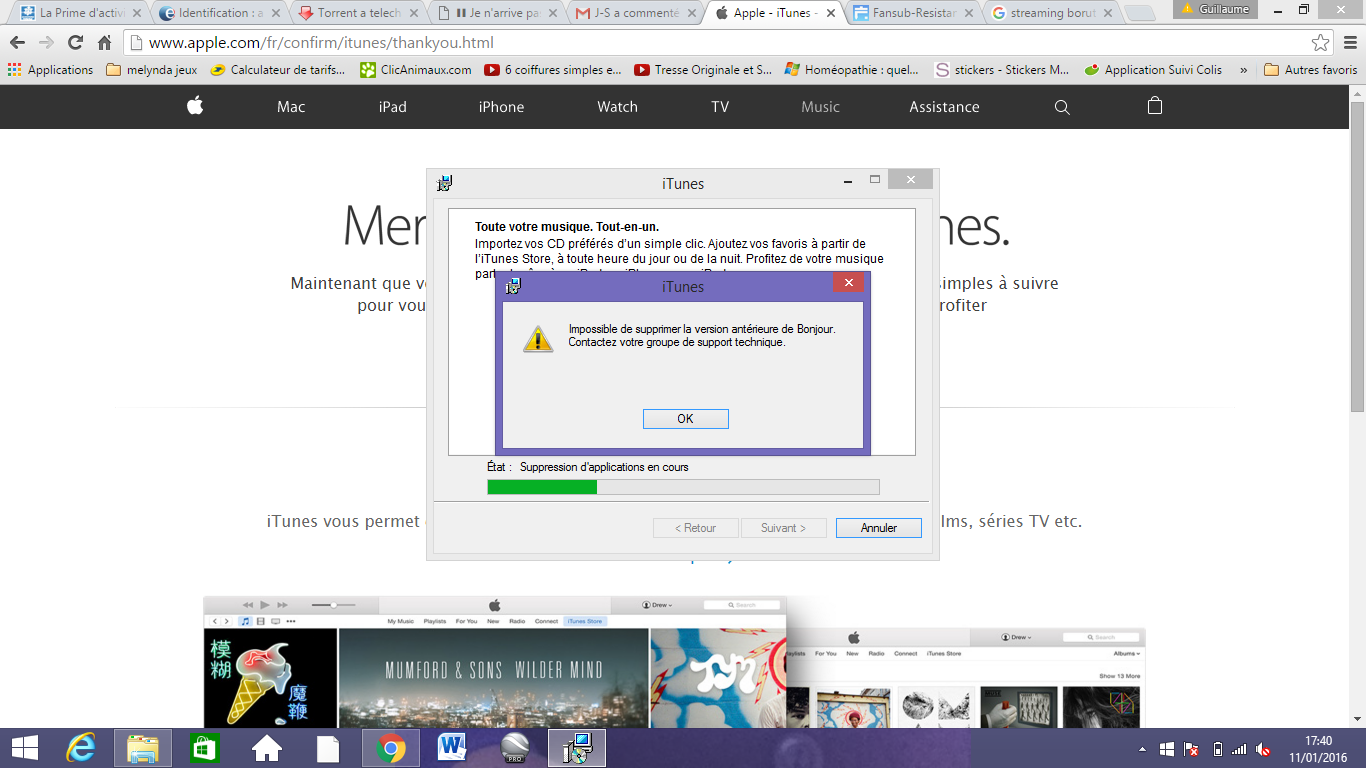Bookmark the page with the star icon
This screenshot has height=768, width=1366.
click(x=1320, y=43)
